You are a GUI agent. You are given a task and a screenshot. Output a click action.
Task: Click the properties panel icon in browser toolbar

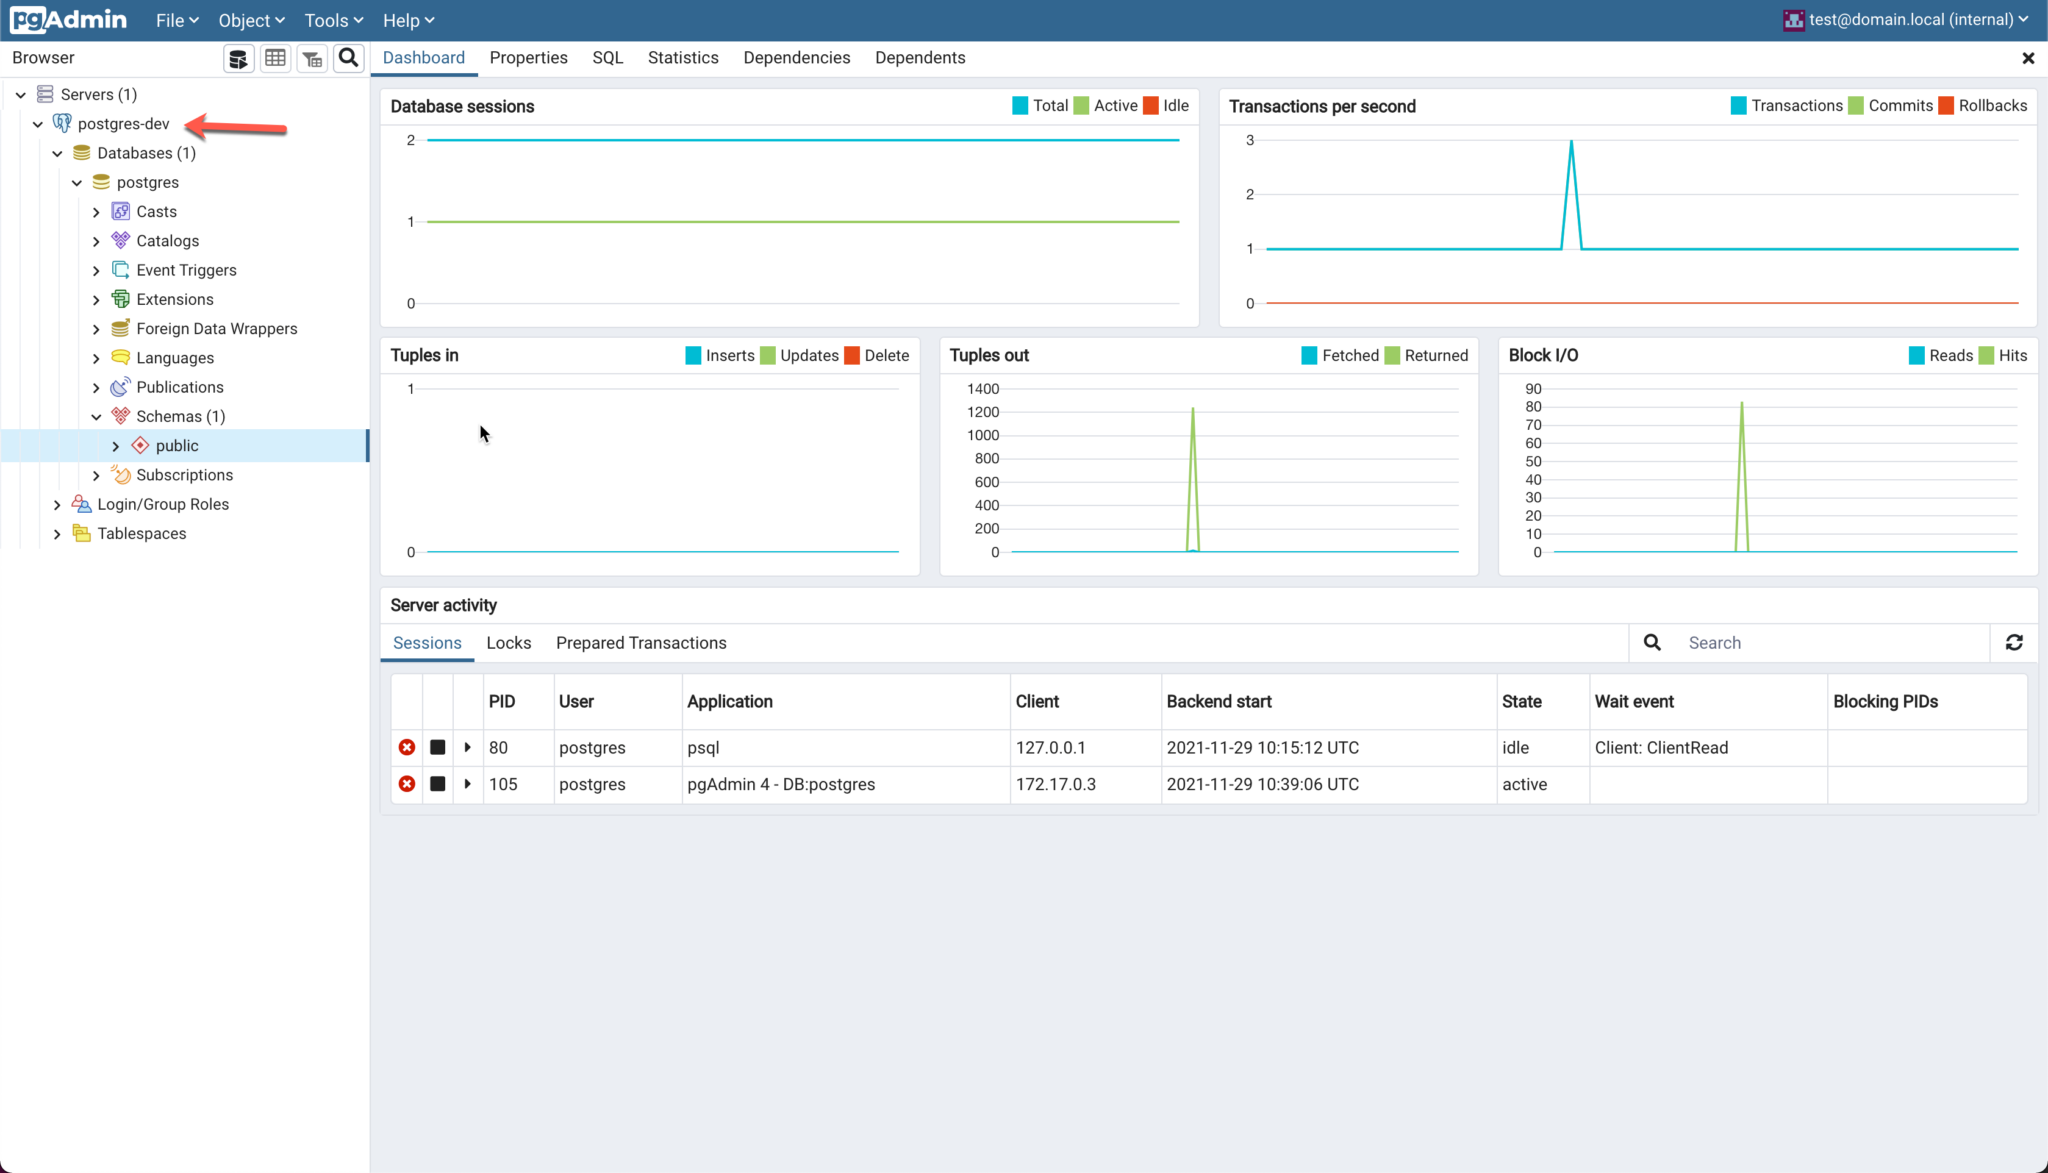coord(274,58)
